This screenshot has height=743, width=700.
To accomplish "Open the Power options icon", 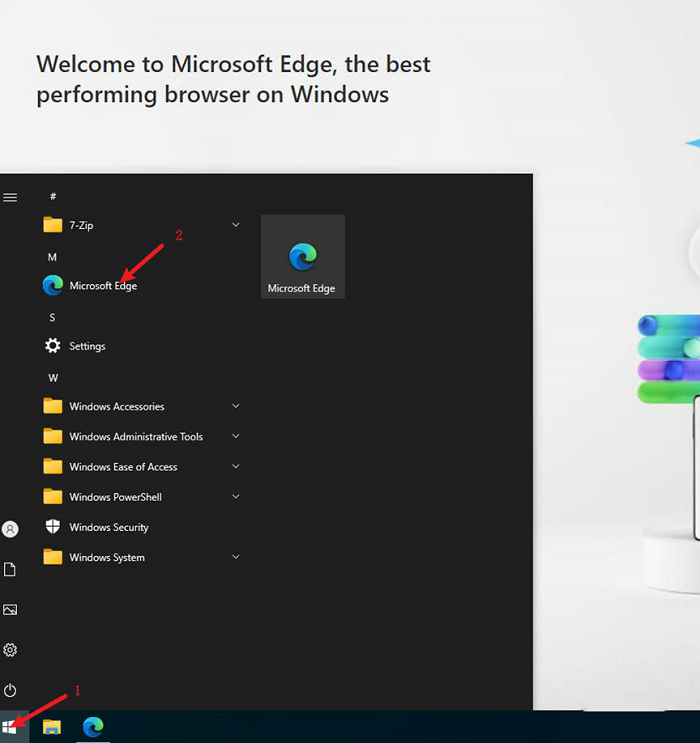I will (x=10, y=690).
